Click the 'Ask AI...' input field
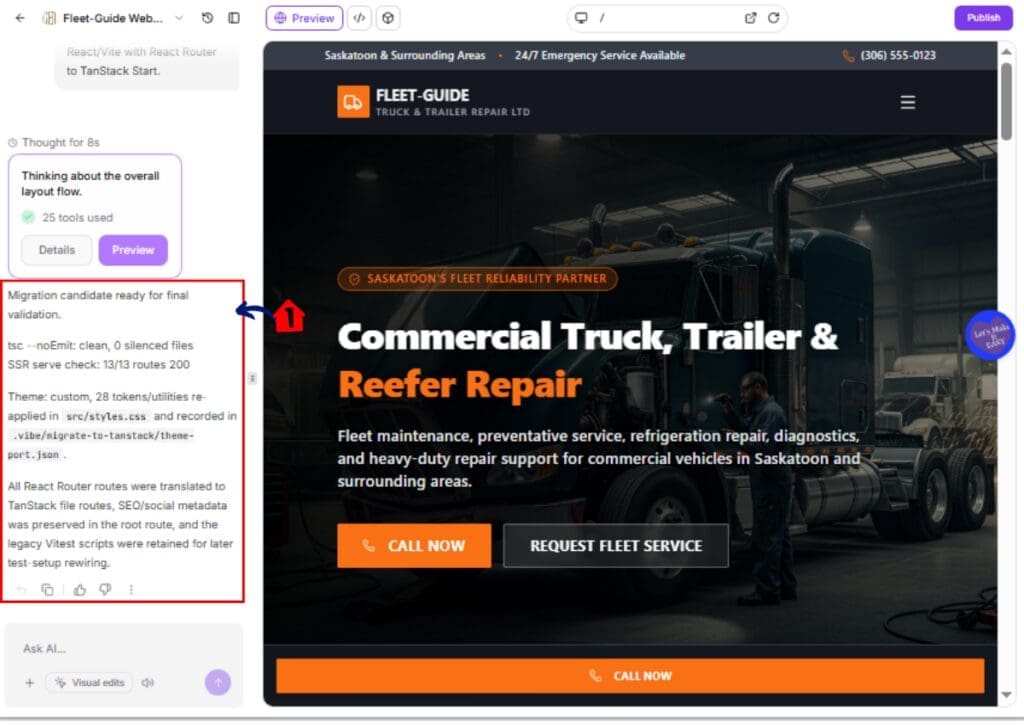Image resolution: width=1024 pixels, height=725 pixels. point(124,649)
